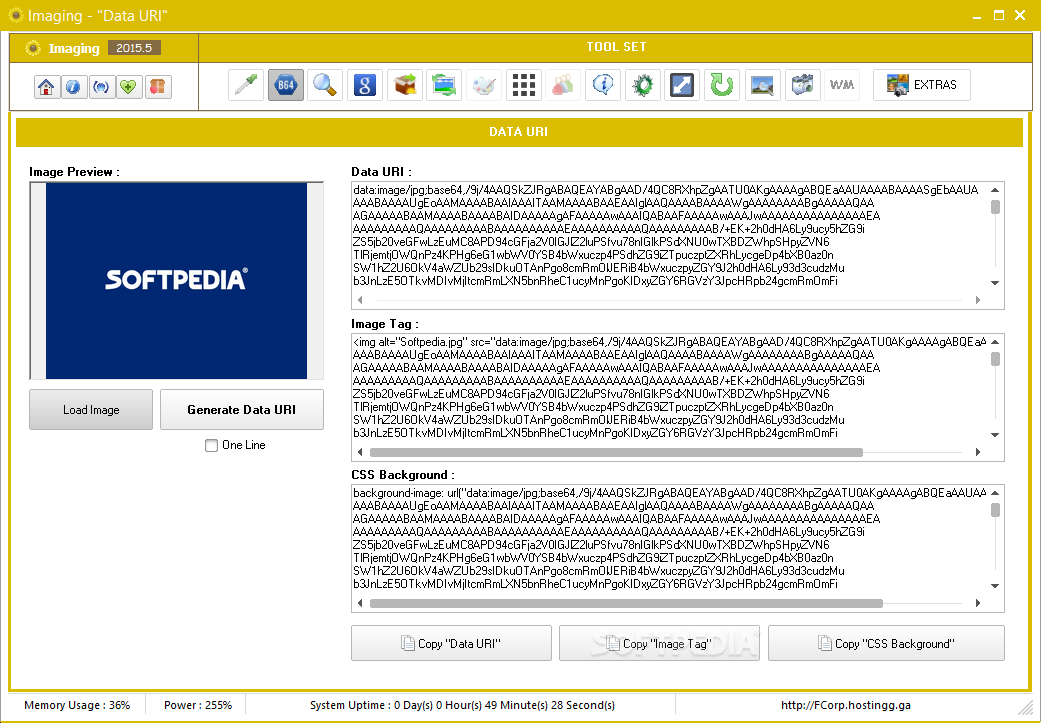Screen dimensions: 1041x723
Task: Click the sunflower Imaging logo icon
Action: [x=33, y=48]
